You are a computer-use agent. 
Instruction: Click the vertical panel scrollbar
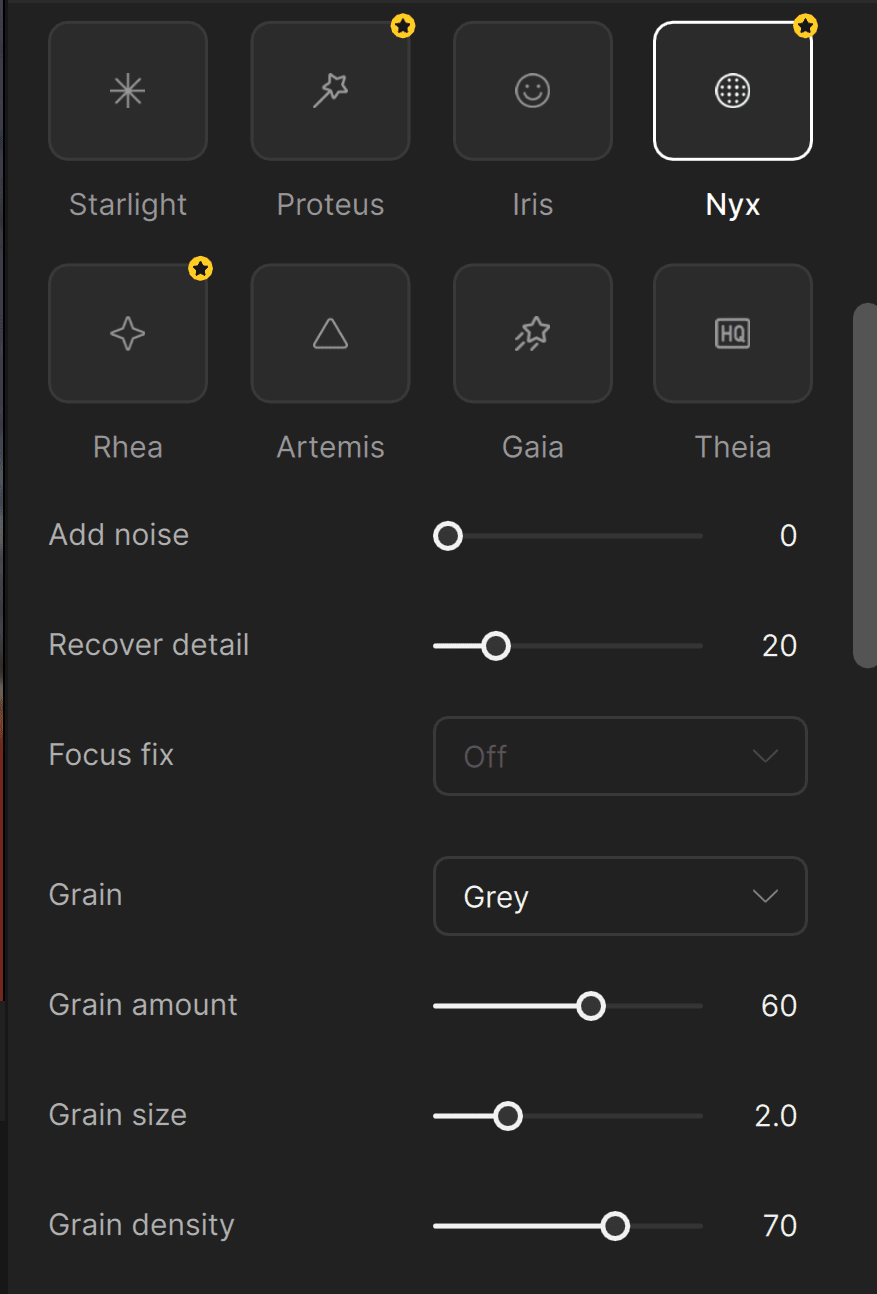click(x=864, y=485)
